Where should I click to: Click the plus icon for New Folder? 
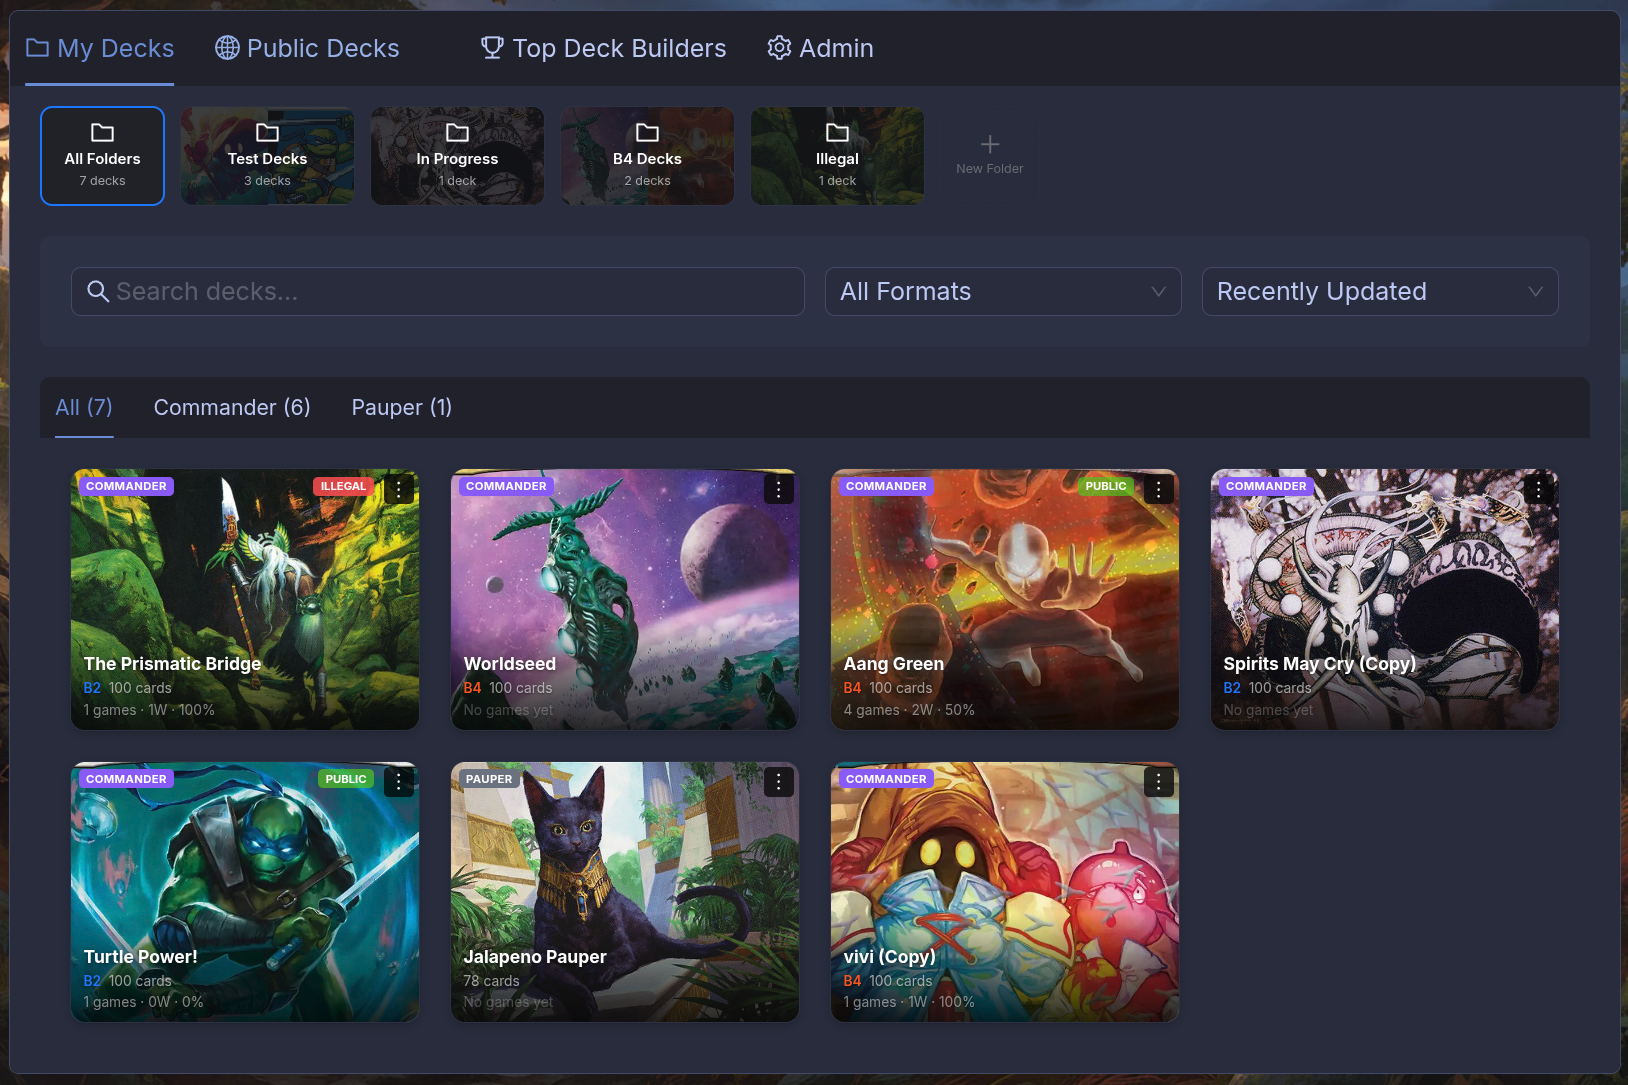click(989, 145)
